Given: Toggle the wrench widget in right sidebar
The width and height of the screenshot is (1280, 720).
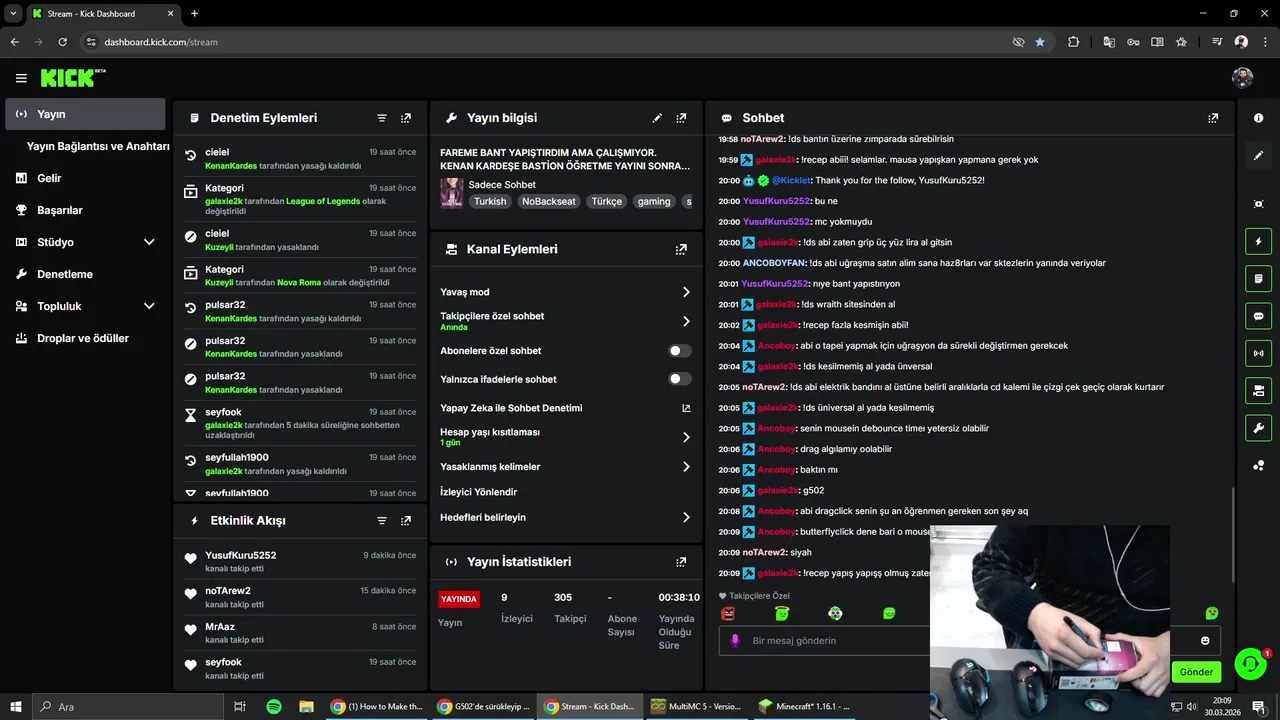Looking at the screenshot, I should point(1258,428).
